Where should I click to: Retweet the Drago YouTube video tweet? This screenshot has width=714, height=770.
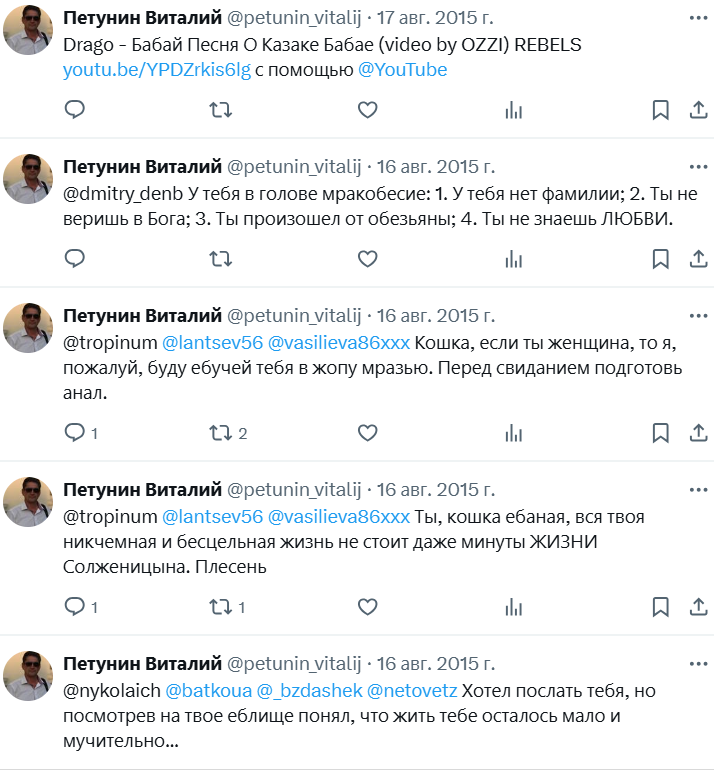pyautogui.click(x=221, y=110)
